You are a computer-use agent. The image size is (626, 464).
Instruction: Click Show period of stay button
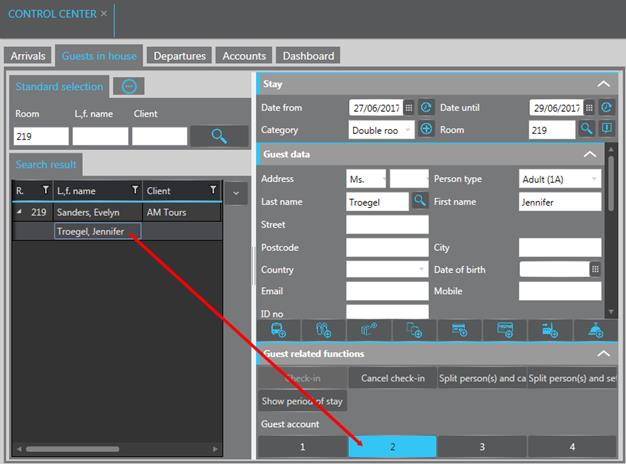[302, 401]
